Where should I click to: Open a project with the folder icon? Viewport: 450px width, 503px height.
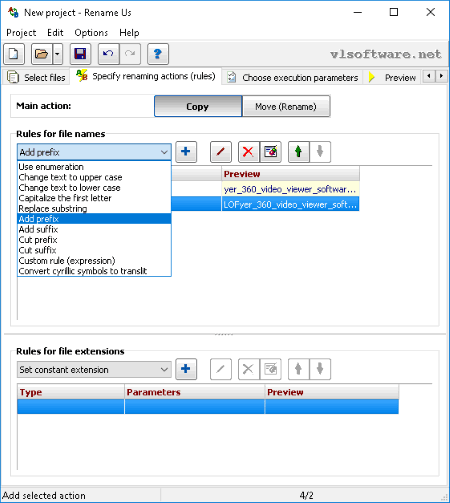42,54
